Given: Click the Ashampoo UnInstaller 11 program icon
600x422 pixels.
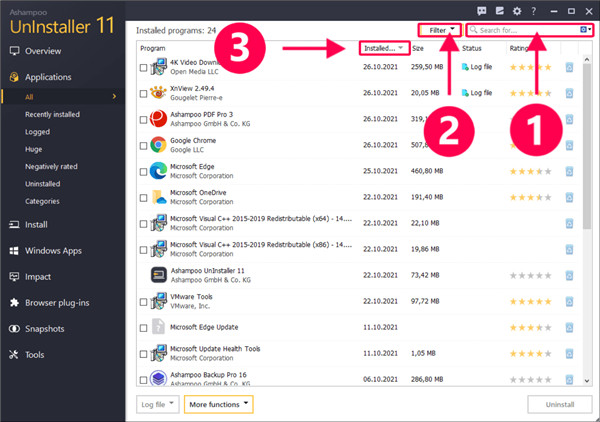Looking at the screenshot, I should coord(158,275).
